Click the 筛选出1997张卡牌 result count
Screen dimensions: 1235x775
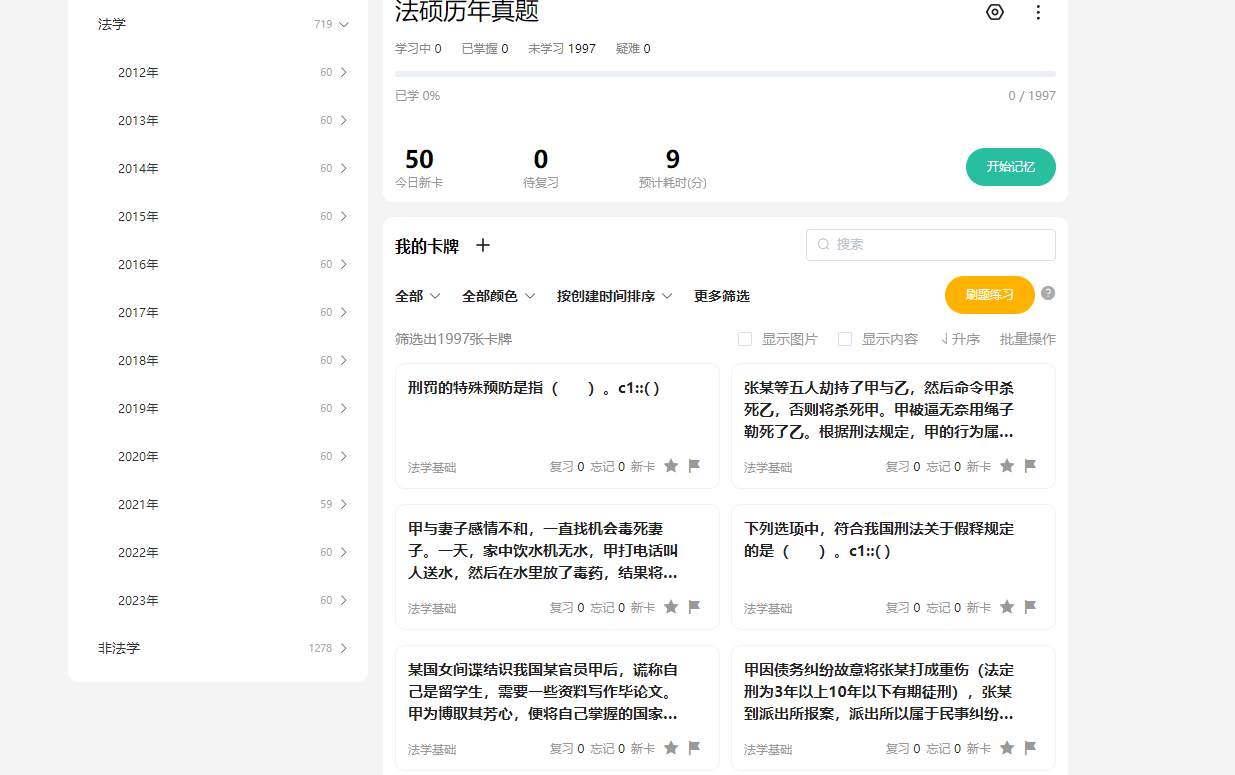[x=453, y=339]
